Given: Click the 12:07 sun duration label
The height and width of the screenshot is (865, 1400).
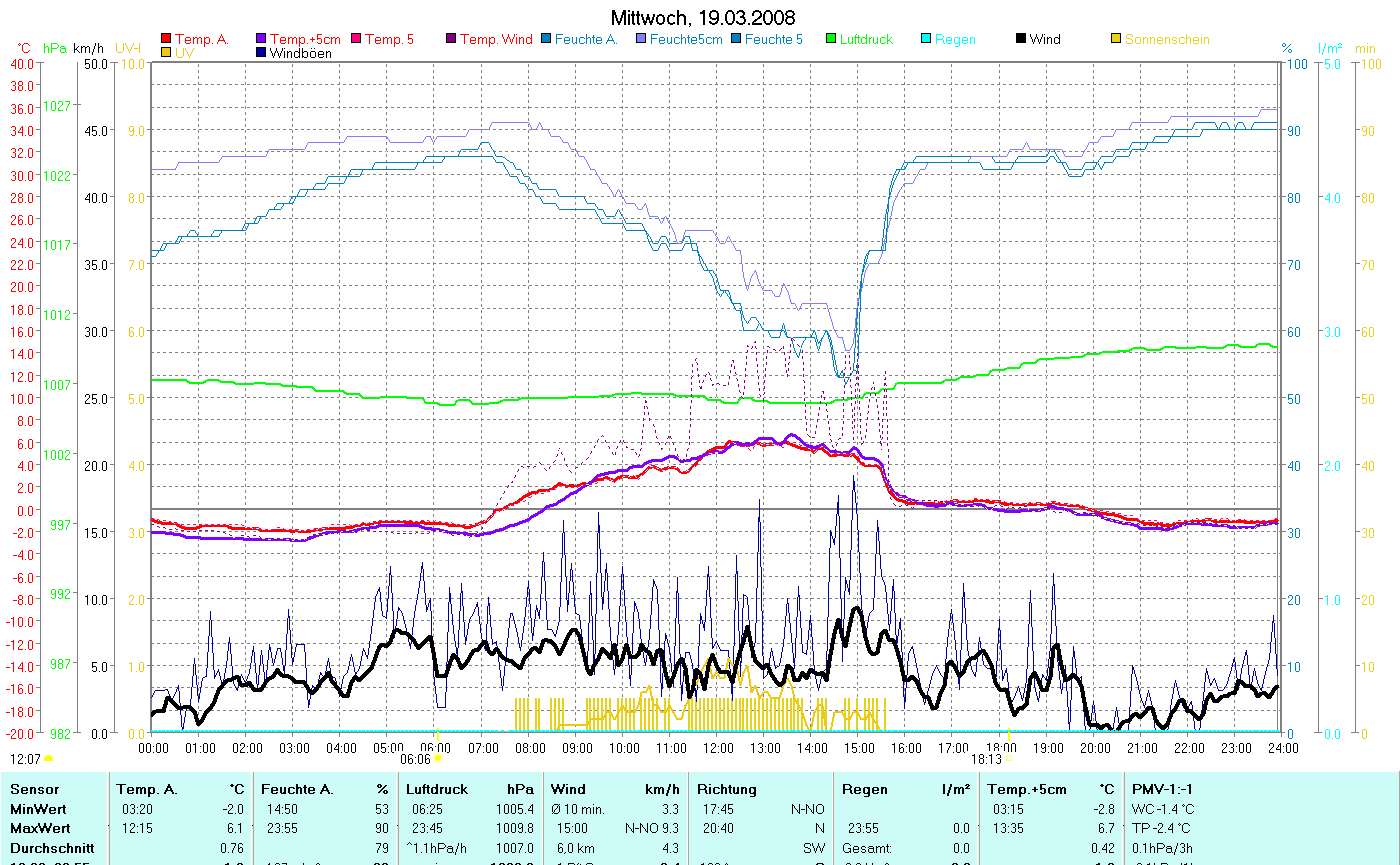Looking at the screenshot, I should coord(25,759).
